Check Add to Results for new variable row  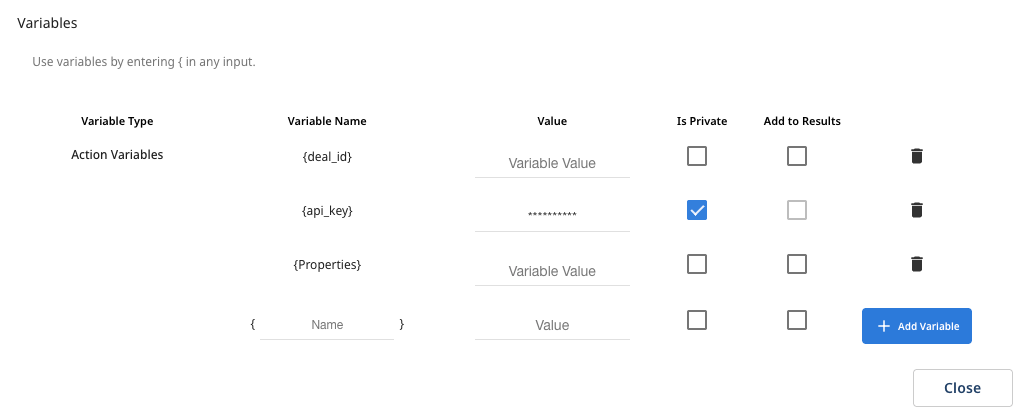click(796, 320)
